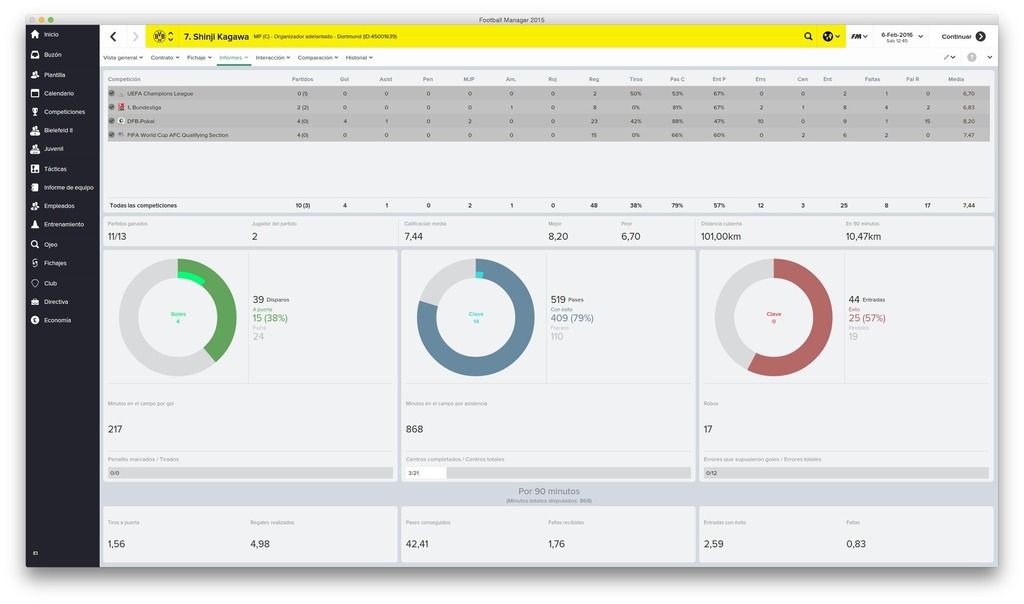Go forward with the right arrow
Image resolution: width=1024 pixels, height=604 pixels.
[135, 37]
